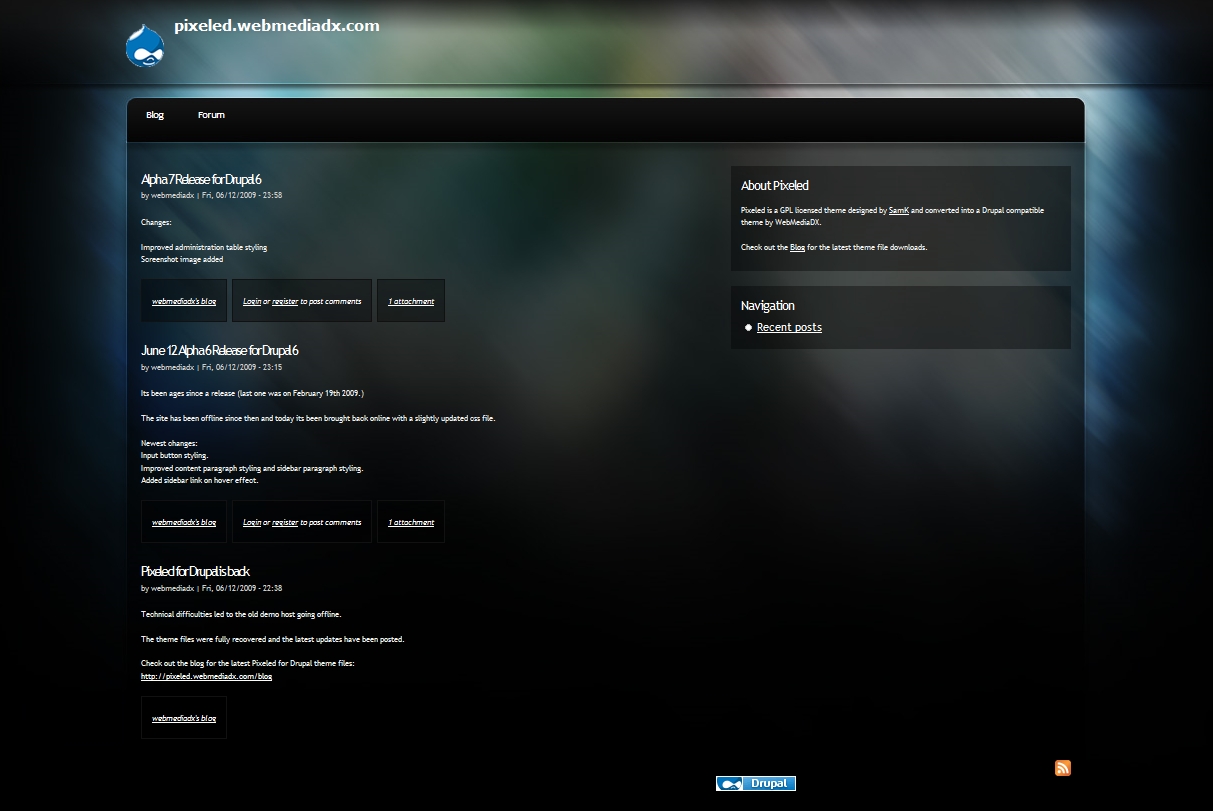
Task: Click webmediadx's blog under Pixeled is back post
Action: coord(184,718)
